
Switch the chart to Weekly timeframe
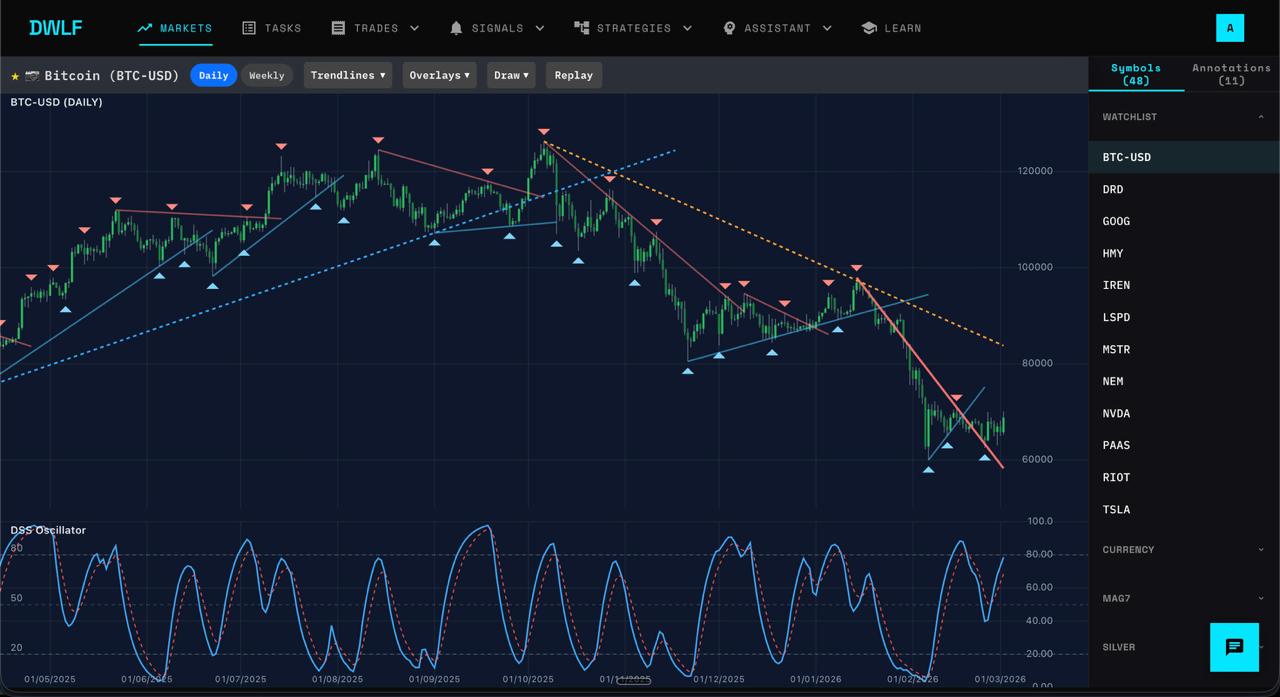266,75
